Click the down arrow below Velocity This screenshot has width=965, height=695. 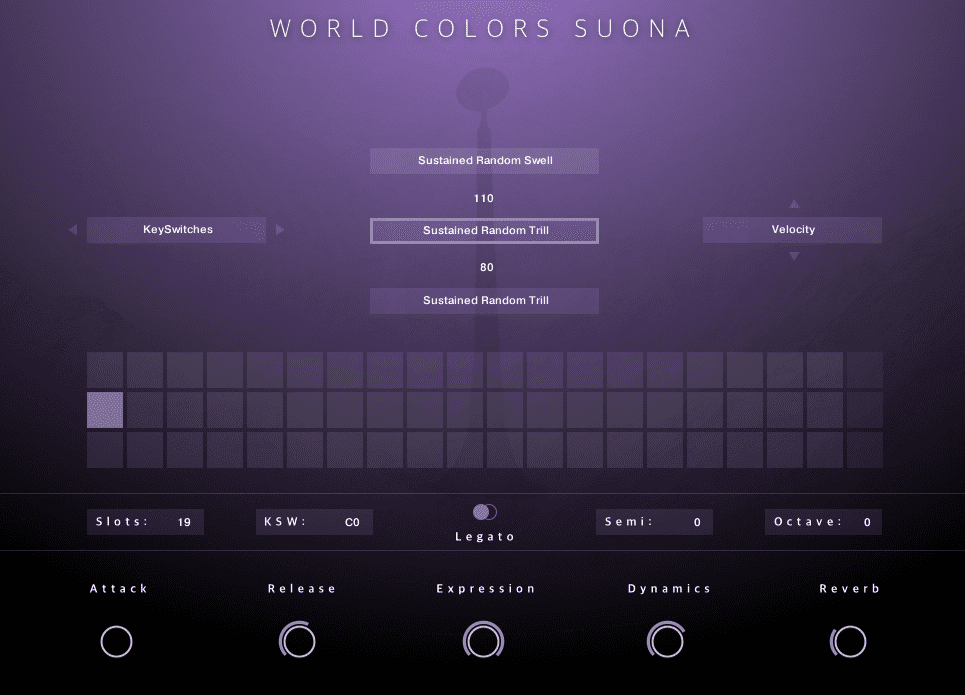(x=794, y=257)
